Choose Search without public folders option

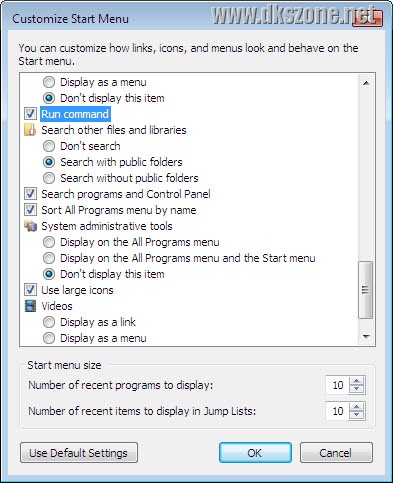pos(49,178)
